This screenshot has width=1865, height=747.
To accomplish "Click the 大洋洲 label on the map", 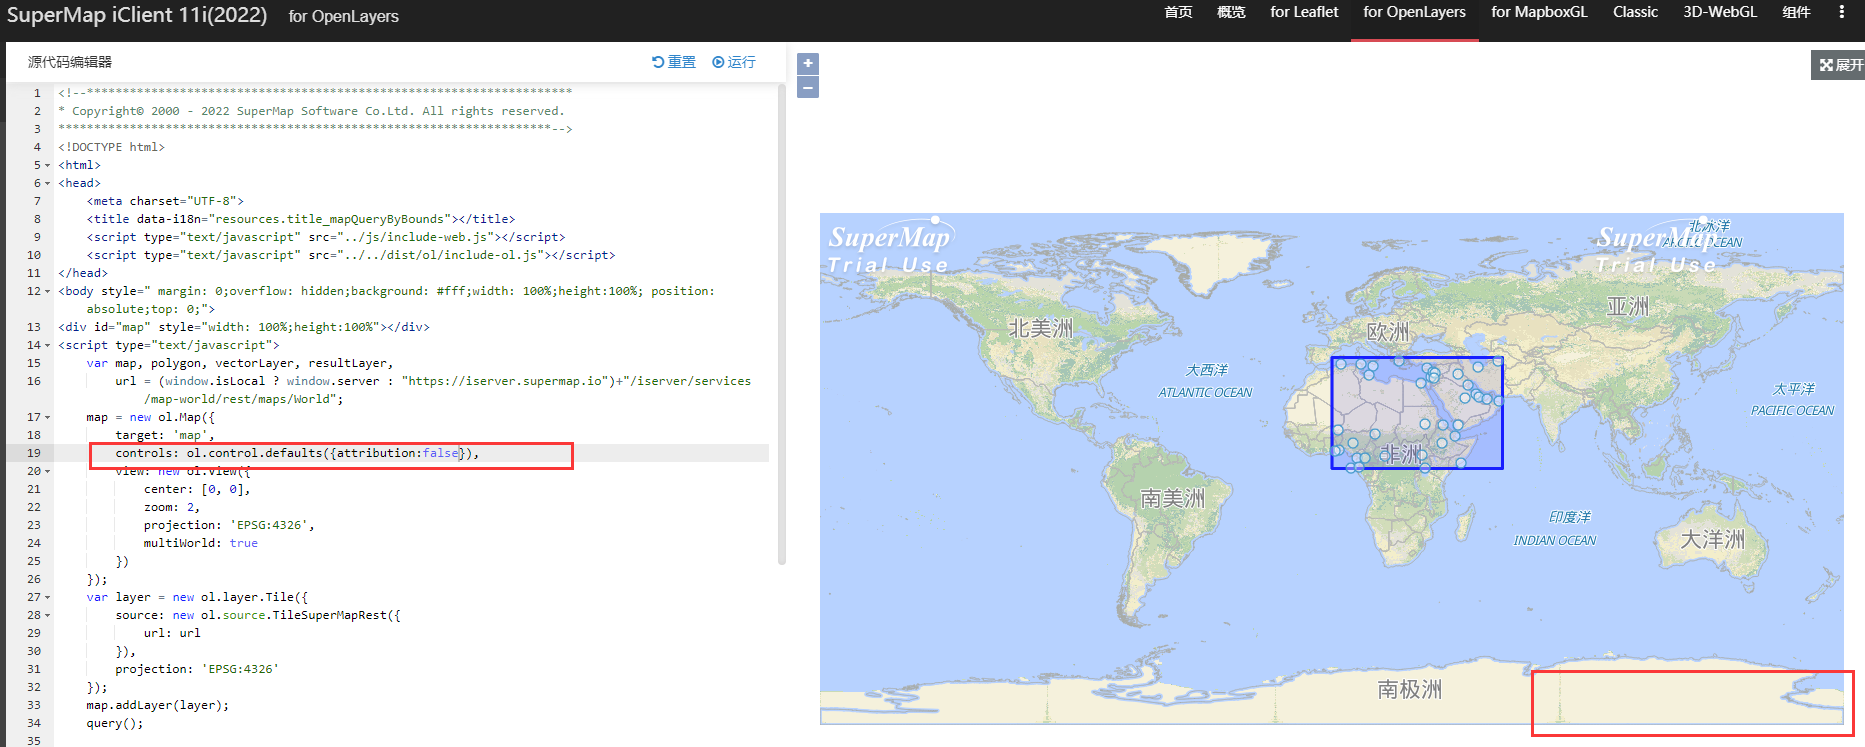I will tap(1712, 540).
